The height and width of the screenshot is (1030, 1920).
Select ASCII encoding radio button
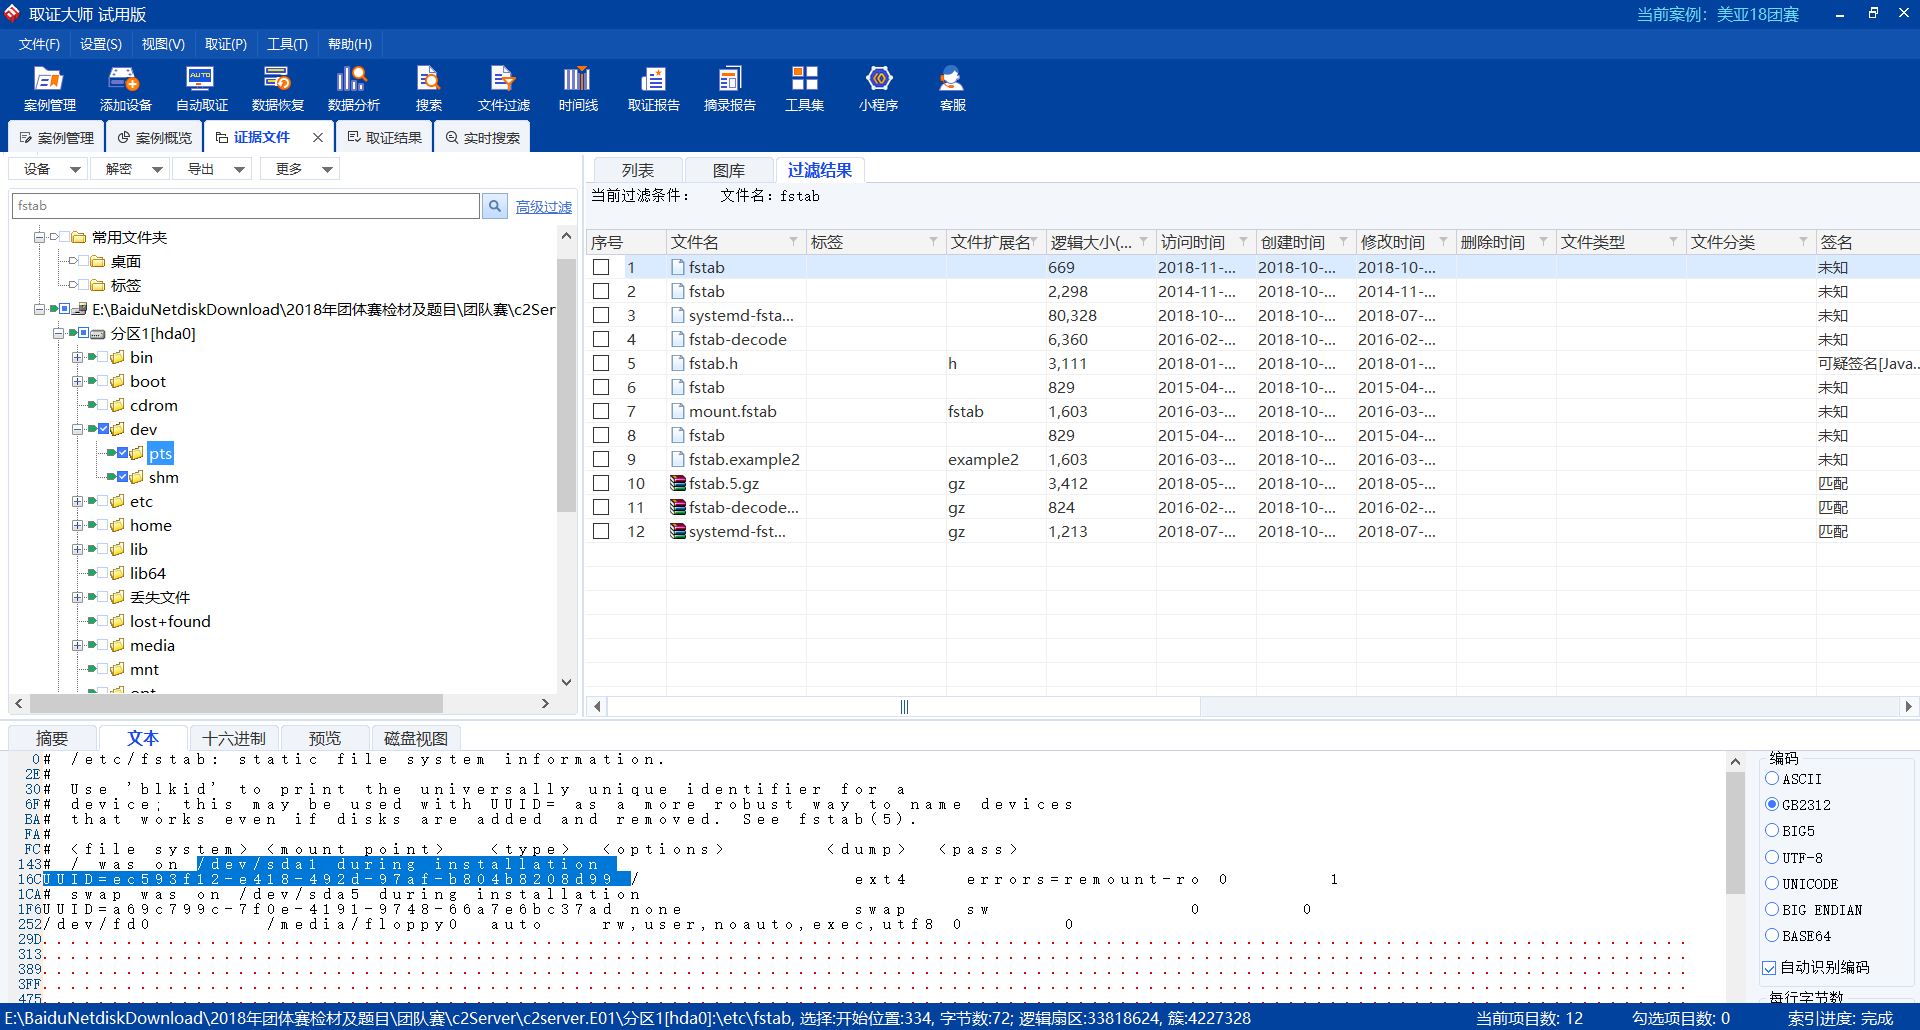coord(1772,778)
